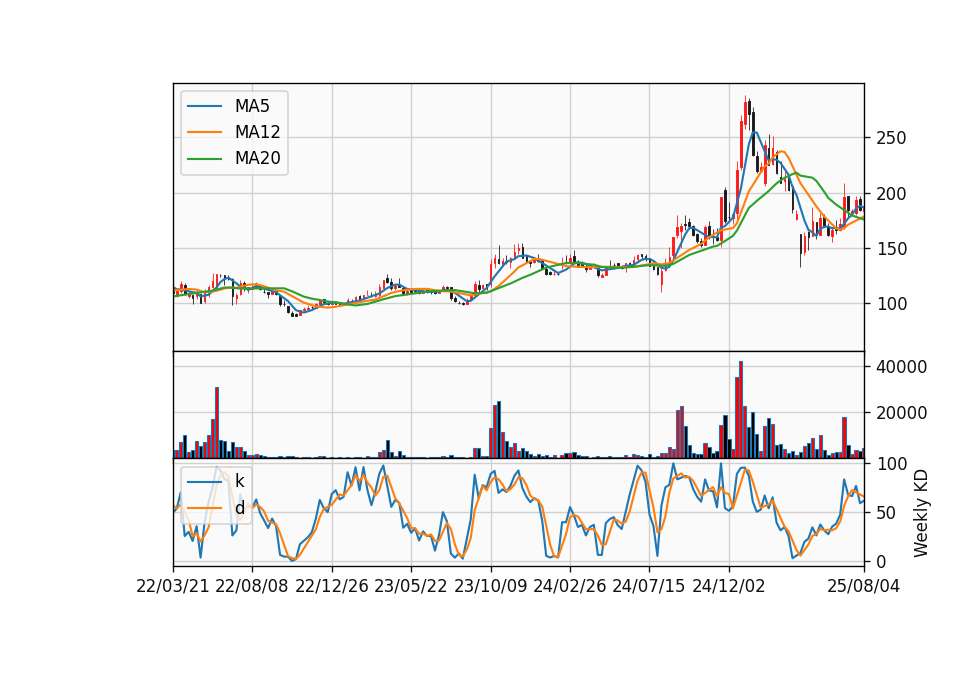The width and height of the screenshot is (960, 690).
Task: Click the 250 price axis tick
Action: [x=891, y=138]
